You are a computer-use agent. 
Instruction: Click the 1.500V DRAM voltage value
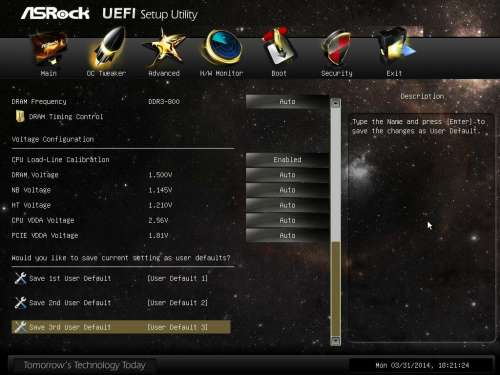click(160, 175)
